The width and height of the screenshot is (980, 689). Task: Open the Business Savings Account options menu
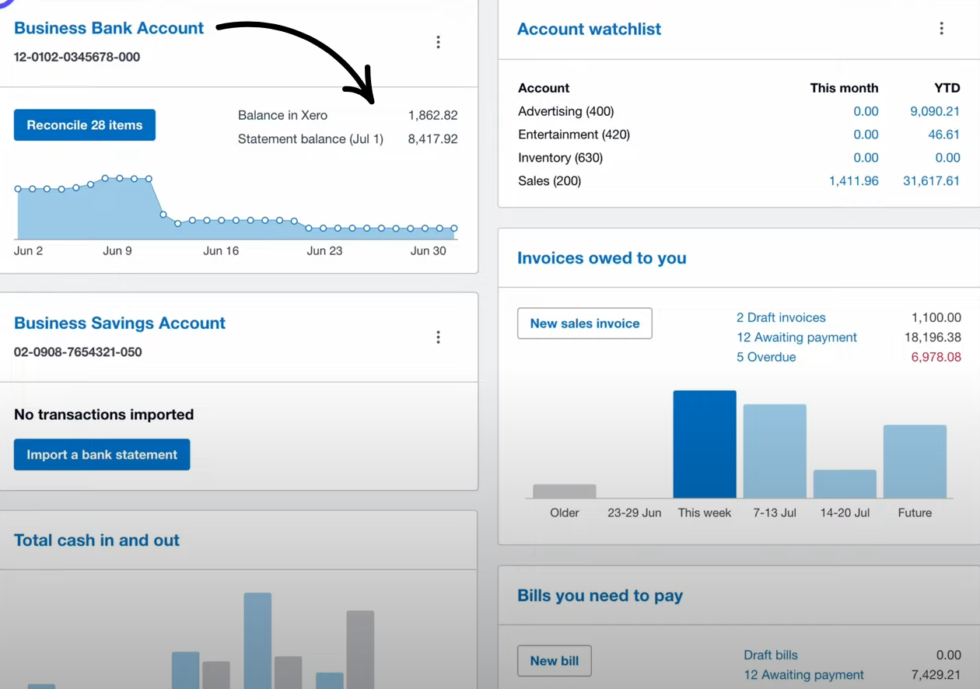[438, 337]
